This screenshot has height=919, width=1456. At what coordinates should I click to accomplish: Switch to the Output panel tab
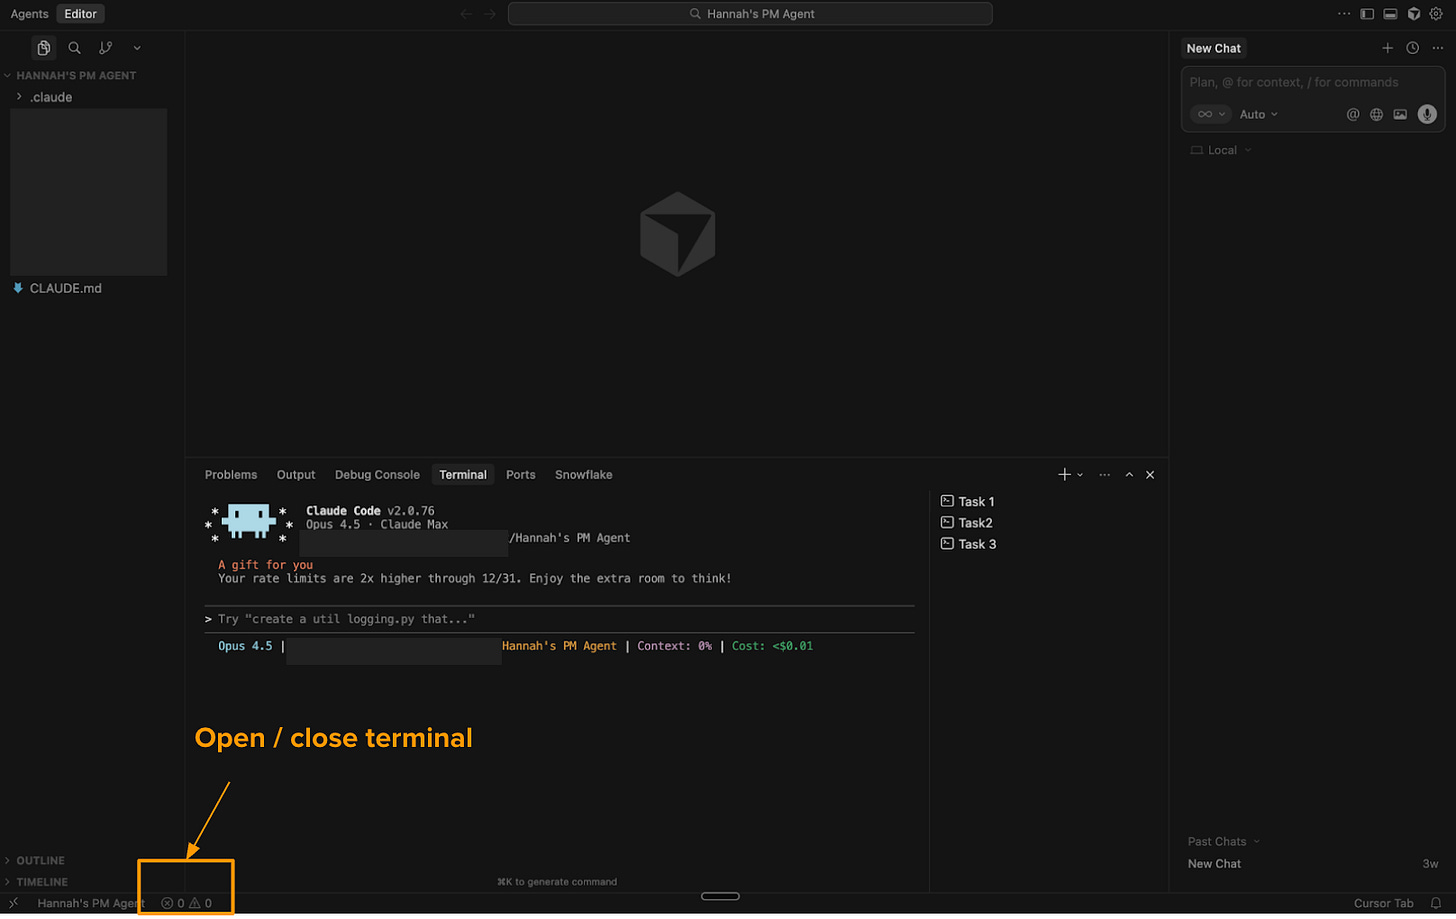point(296,475)
